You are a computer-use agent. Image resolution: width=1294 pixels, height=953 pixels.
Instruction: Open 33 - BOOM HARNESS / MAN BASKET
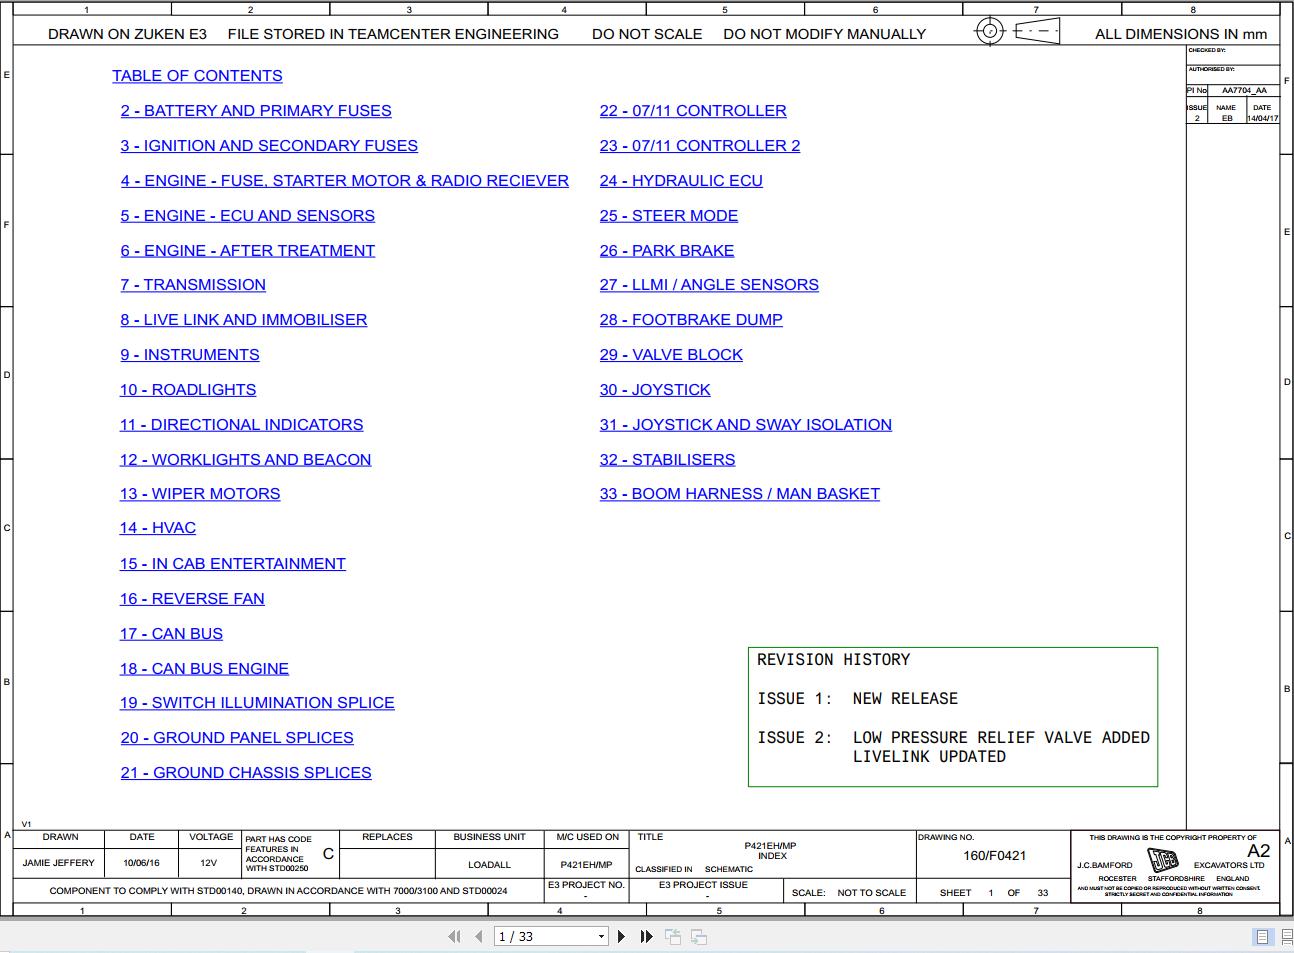(x=740, y=494)
